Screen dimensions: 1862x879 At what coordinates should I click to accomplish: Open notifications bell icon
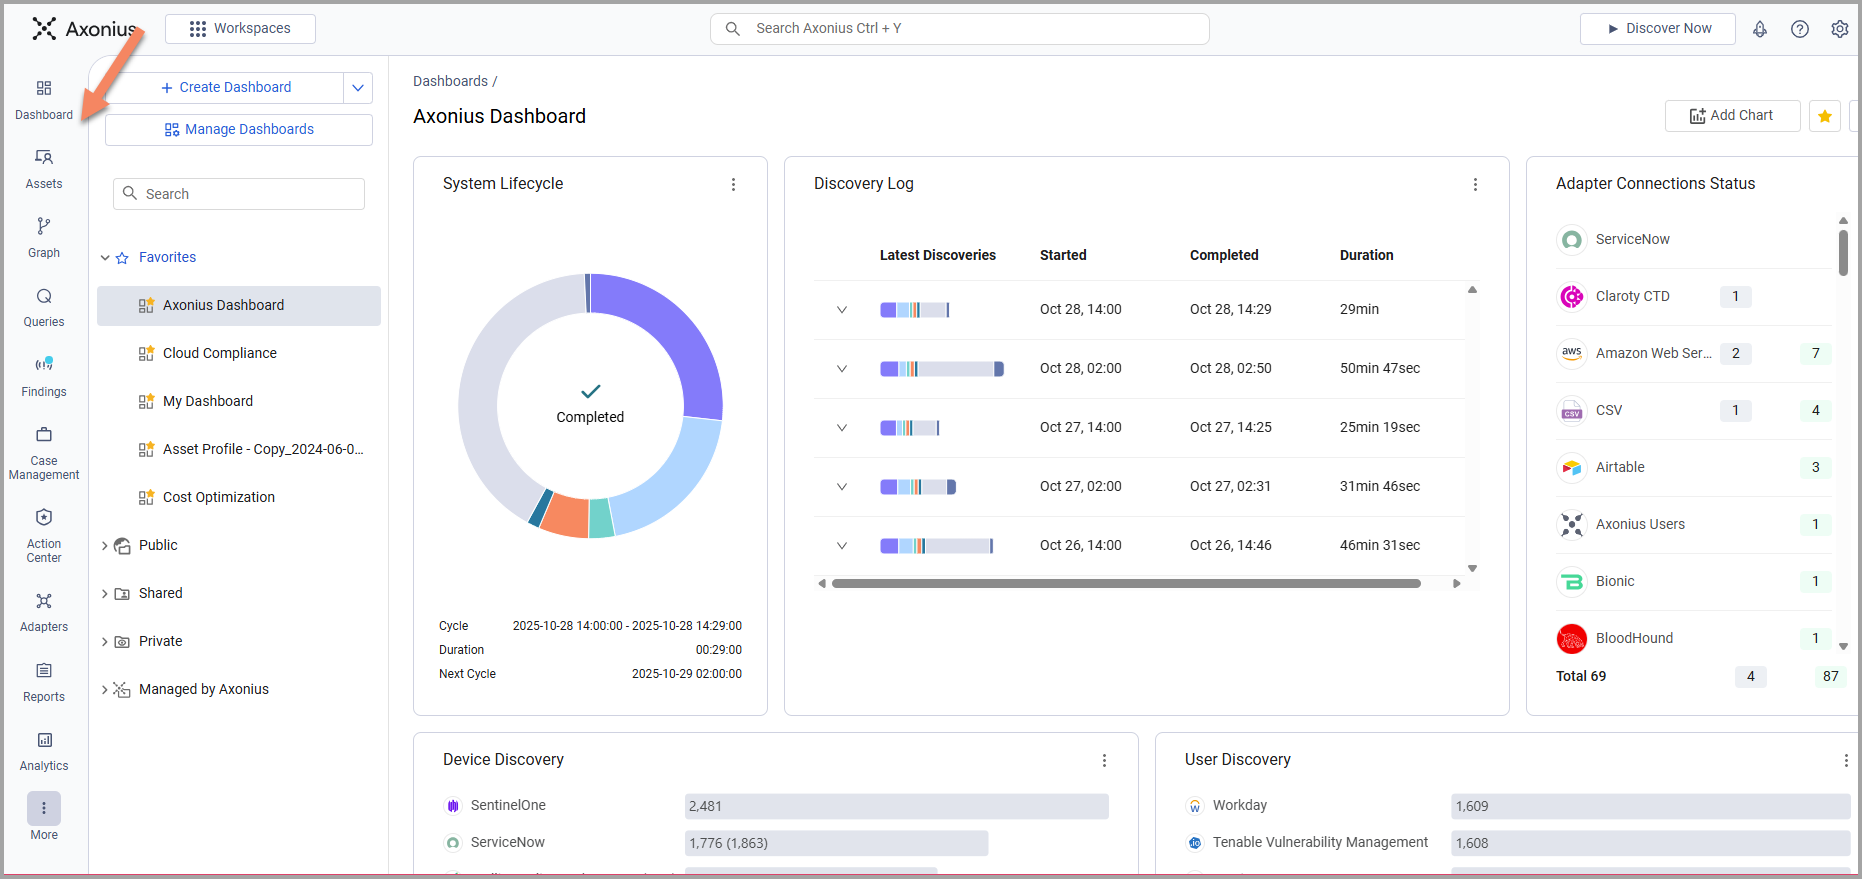point(1760,29)
